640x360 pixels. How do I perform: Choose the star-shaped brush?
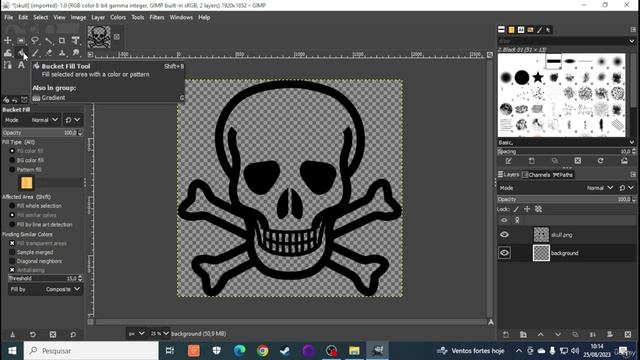click(x=538, y=77)
